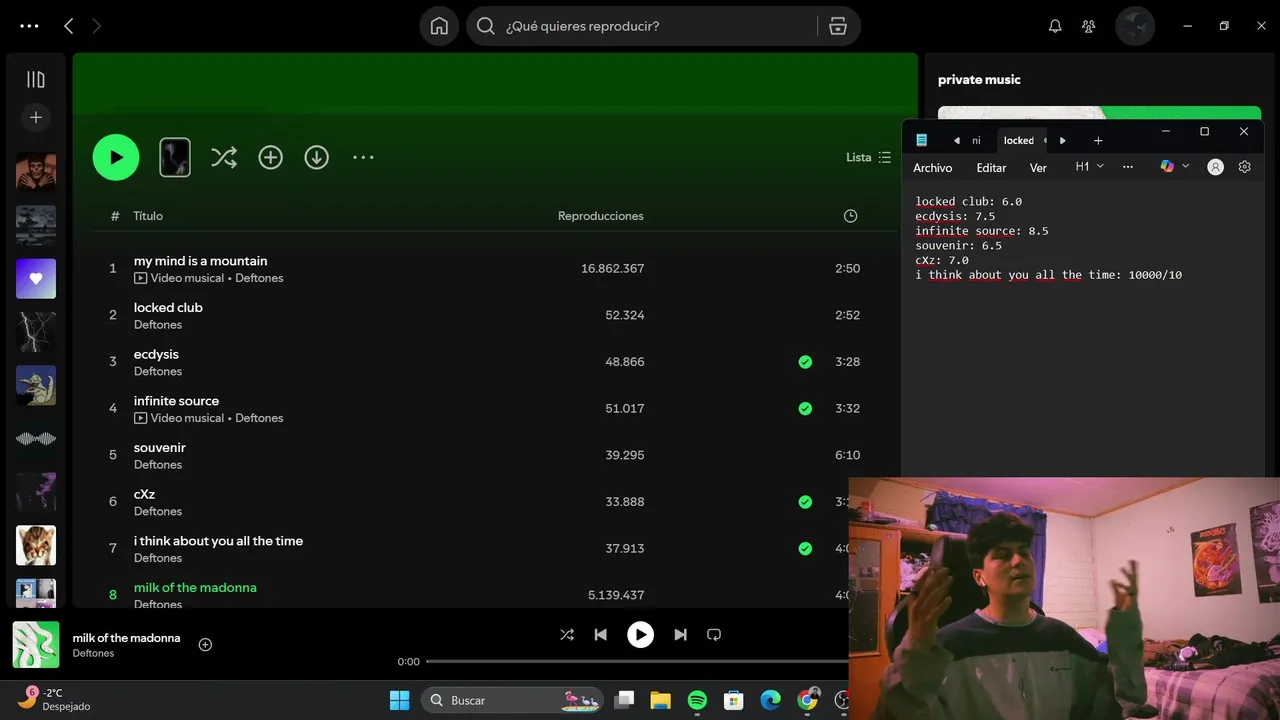Screen dimensions: 1280x720
Task: Enable shuffle for this album
Action: coord(224,157)
